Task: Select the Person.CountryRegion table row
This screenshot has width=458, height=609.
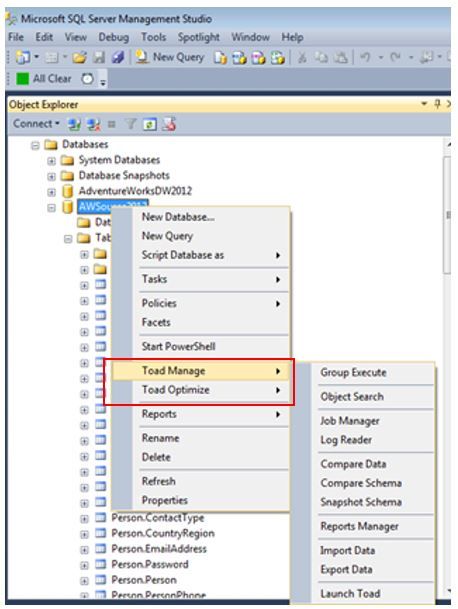Action: click(x=163, y=533)
